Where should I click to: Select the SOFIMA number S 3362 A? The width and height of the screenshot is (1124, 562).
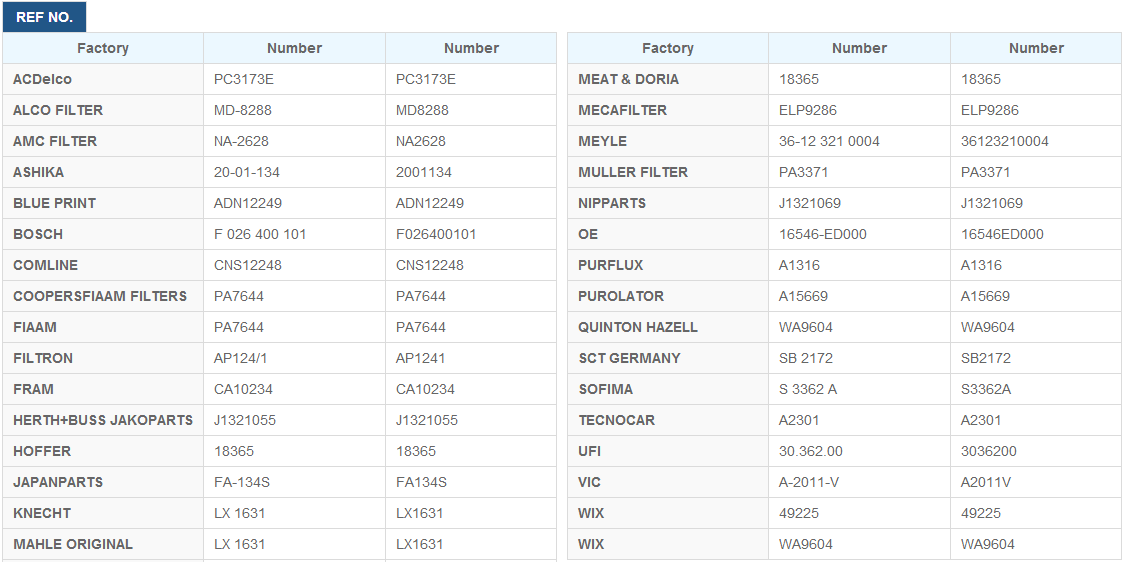(808, 389)
